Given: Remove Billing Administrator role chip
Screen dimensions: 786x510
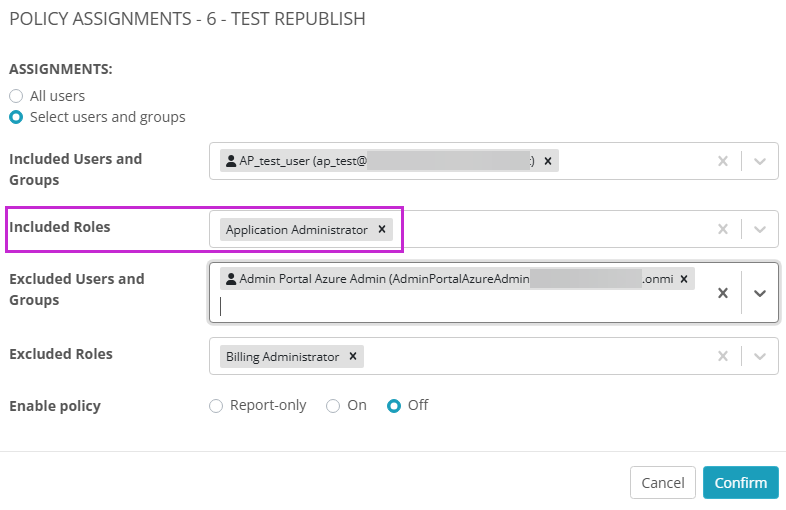Looking at the screenshot, I should [352, 356].
